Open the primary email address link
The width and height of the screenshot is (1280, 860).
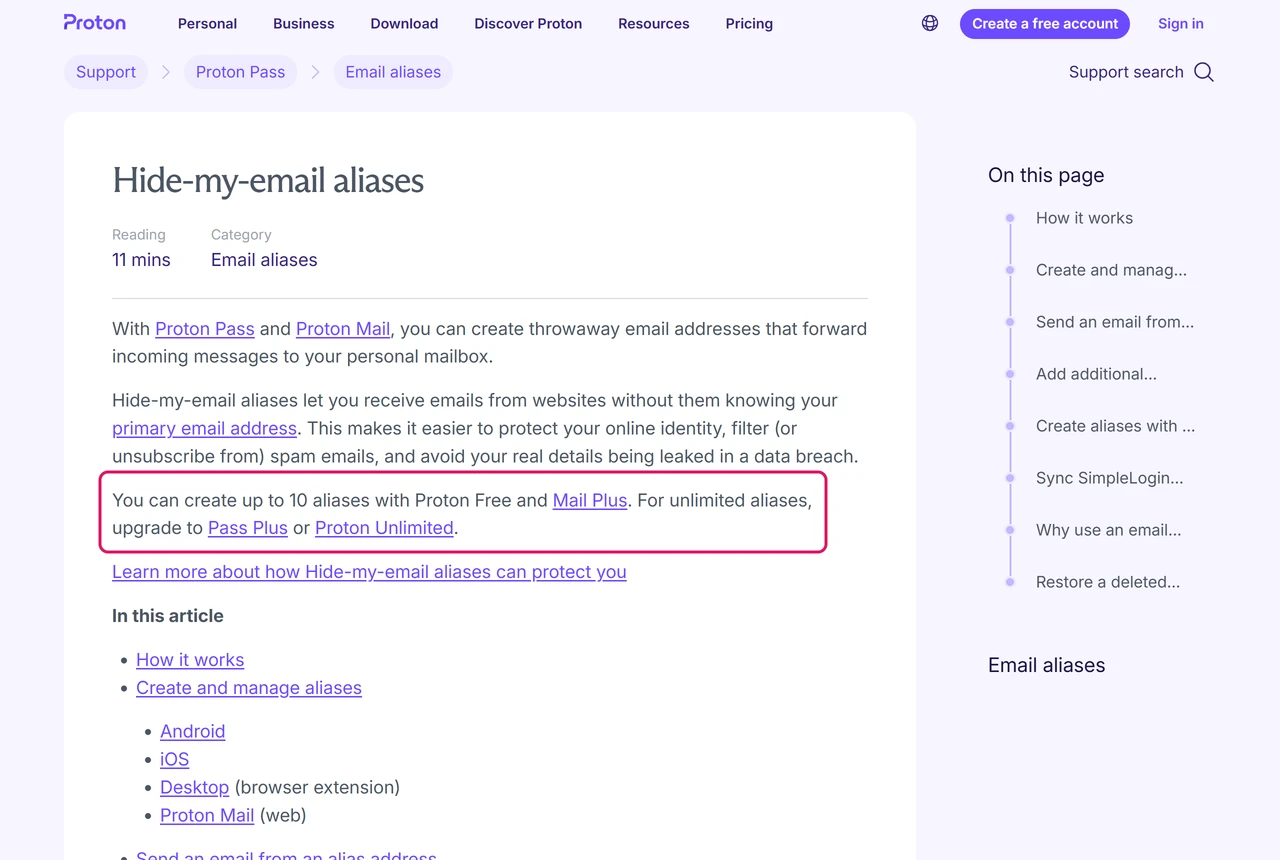pyautogui.click(x=204, y=428)
